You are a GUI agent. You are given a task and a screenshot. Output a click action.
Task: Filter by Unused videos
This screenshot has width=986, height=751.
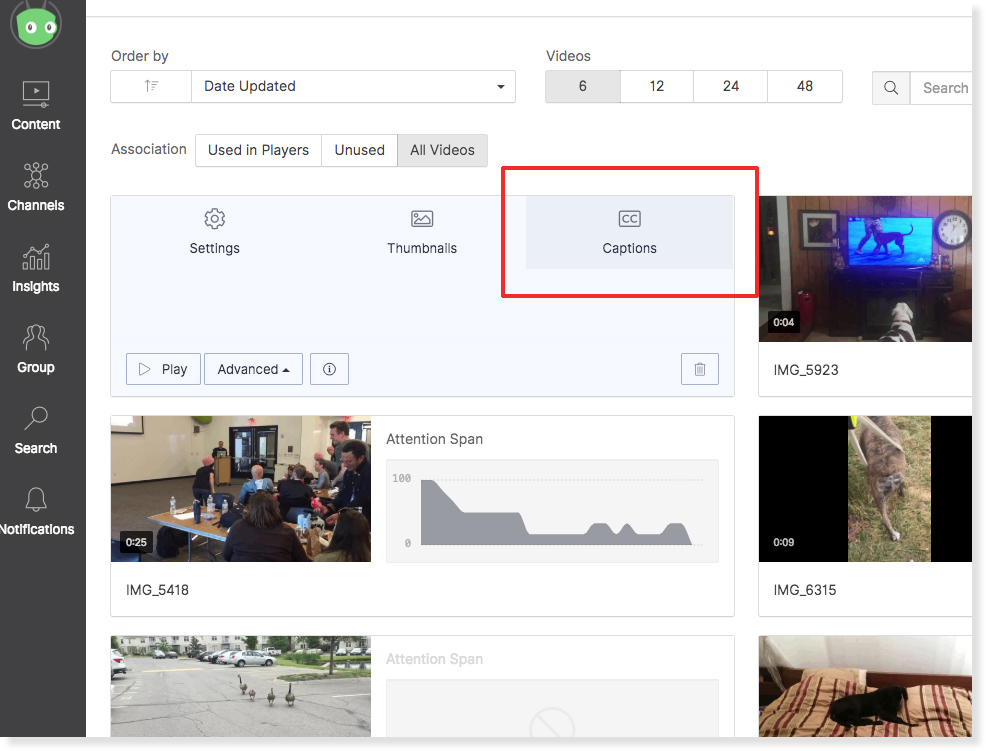click(360, 150)
